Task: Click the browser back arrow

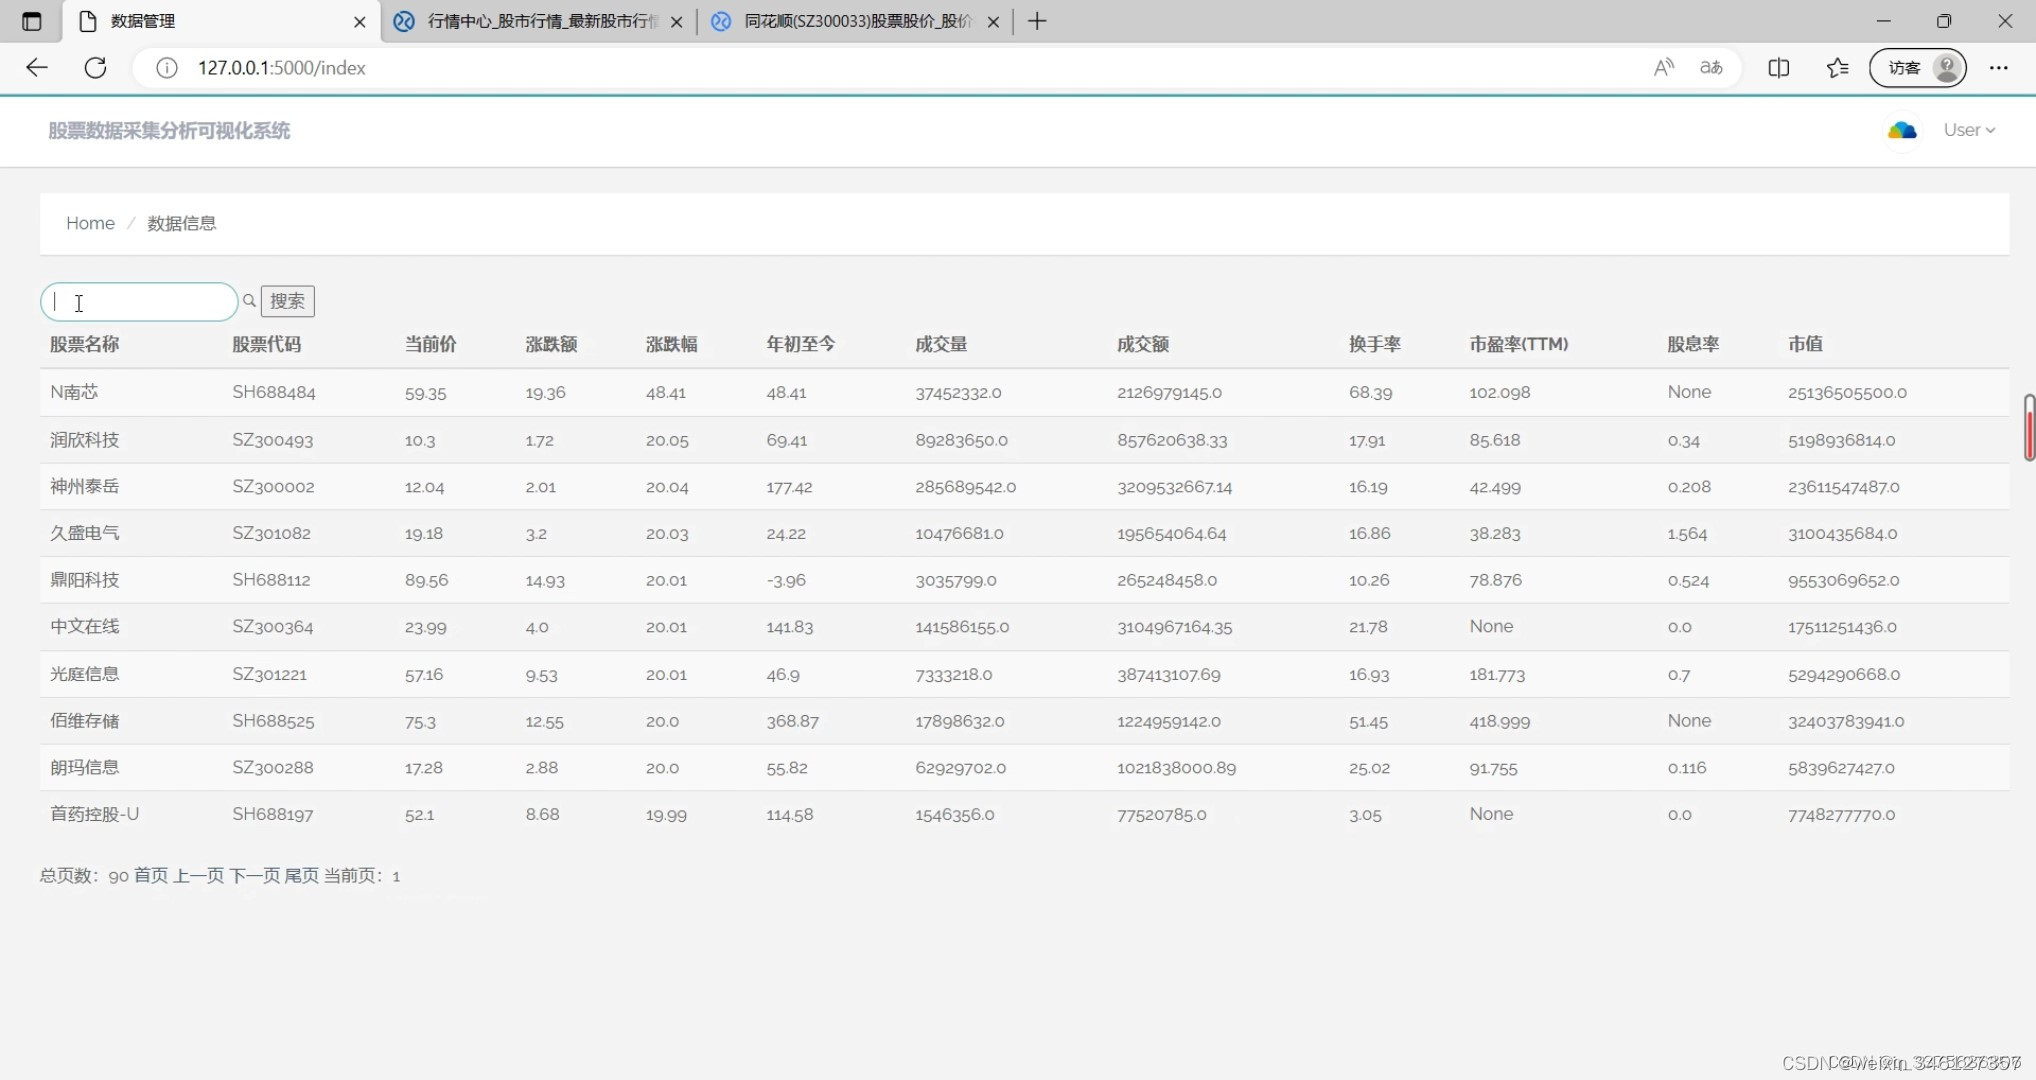Action: click(37, 67)
